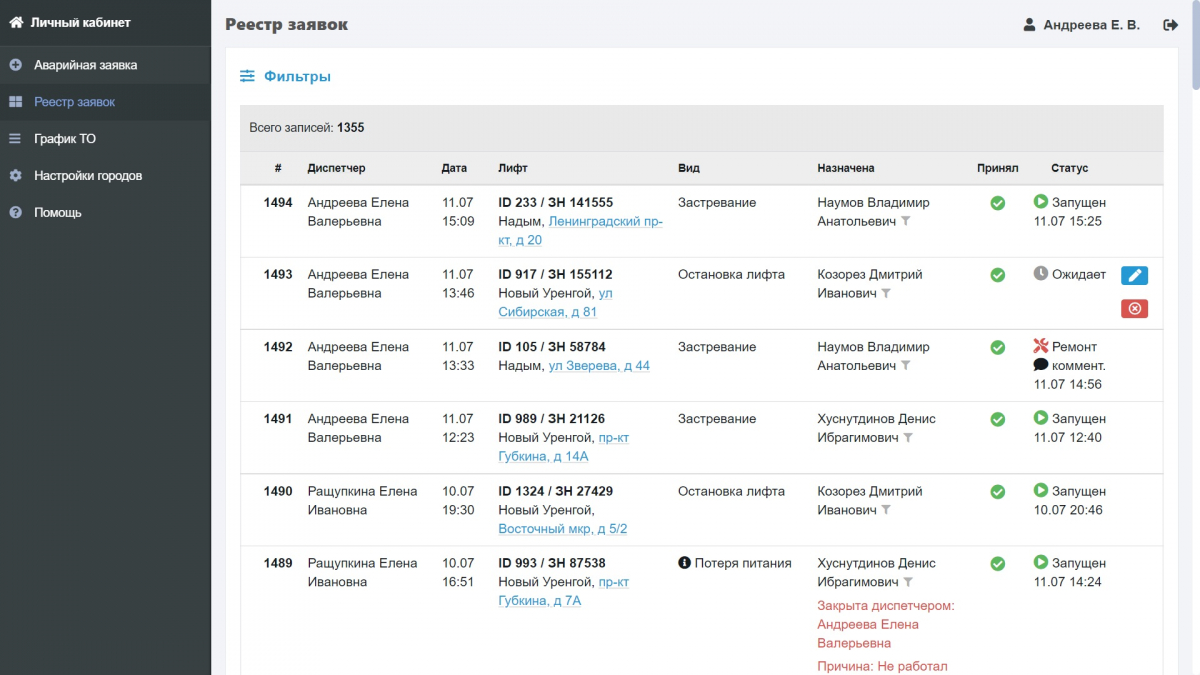Image resolution: width=1200 pixels, height=675 pixels.
Task: Click the green accepted checkmark in row 1492
Action: [x=997, y=347]
